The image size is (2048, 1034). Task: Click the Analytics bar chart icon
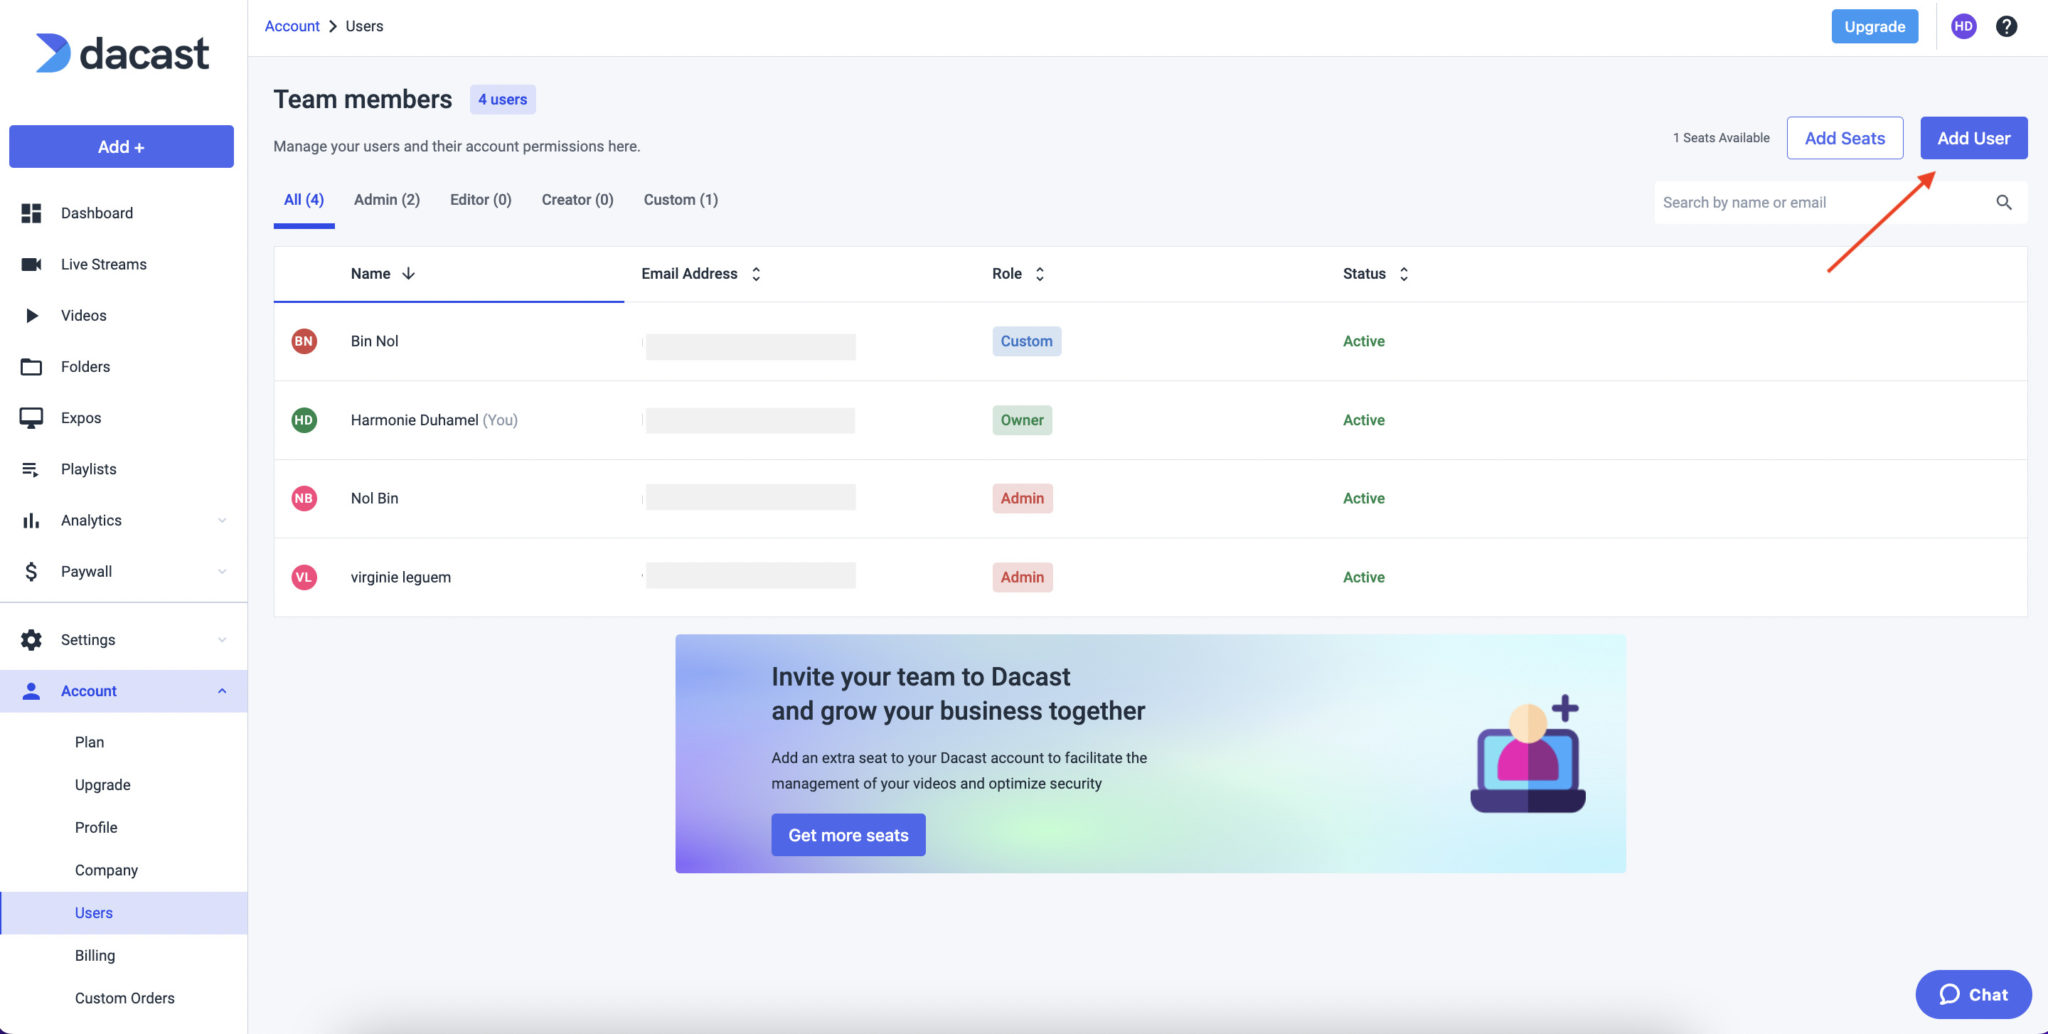coord(31,520)
